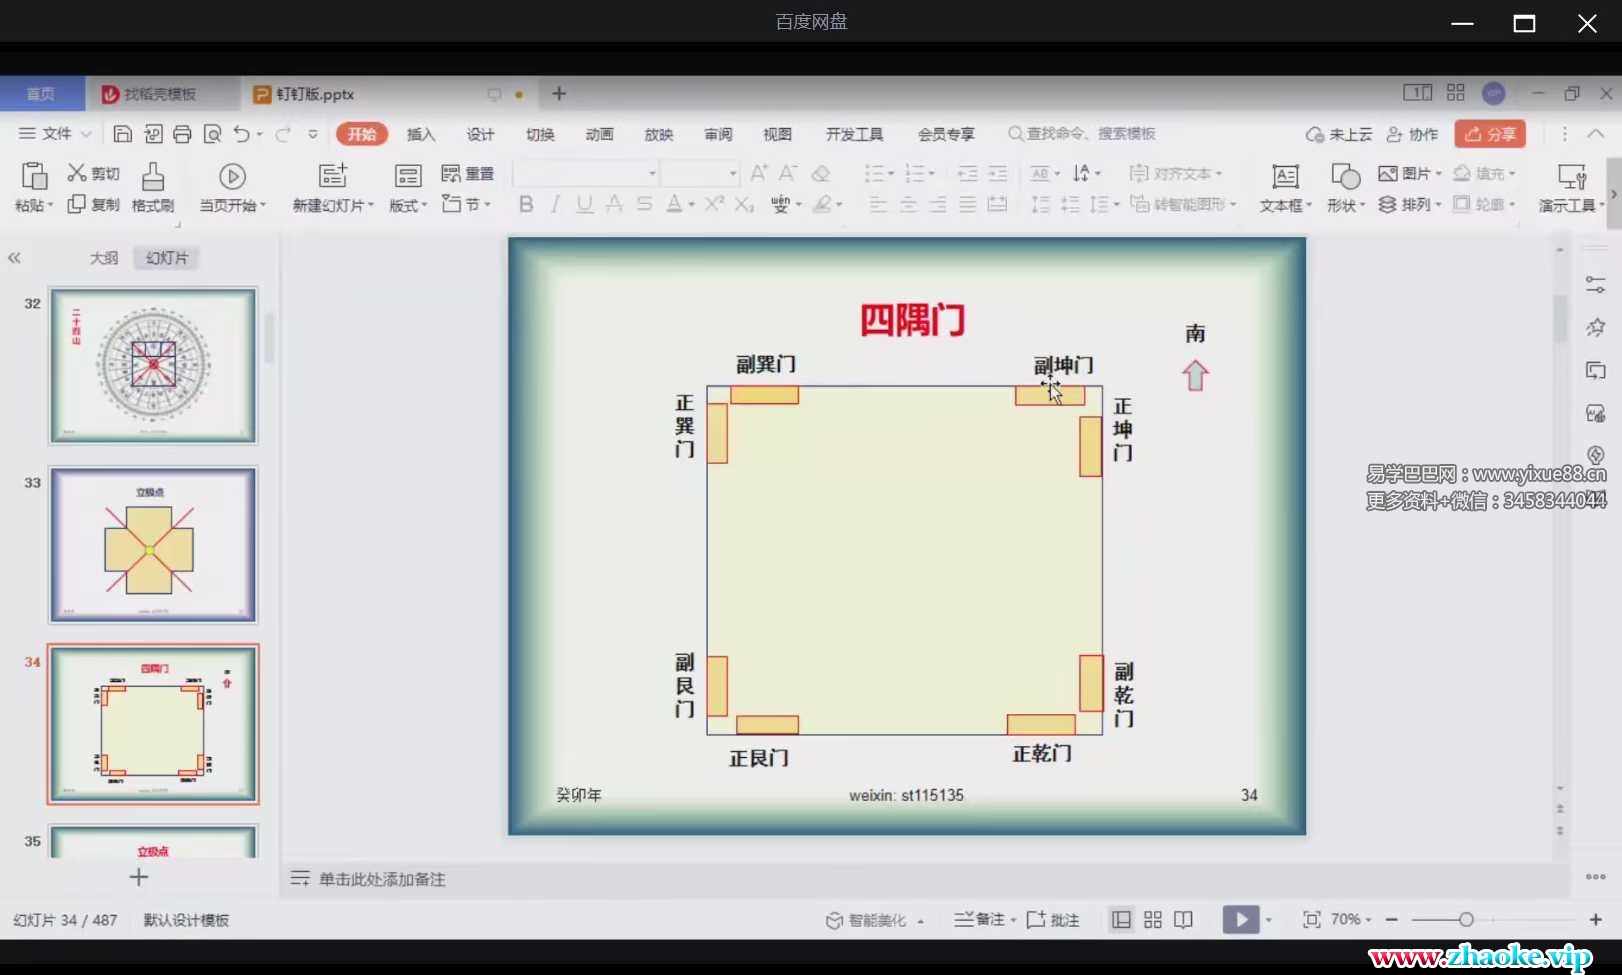Open the 插入 ribbon tab
Screen dimensions: 1622x975
point(421,134)
